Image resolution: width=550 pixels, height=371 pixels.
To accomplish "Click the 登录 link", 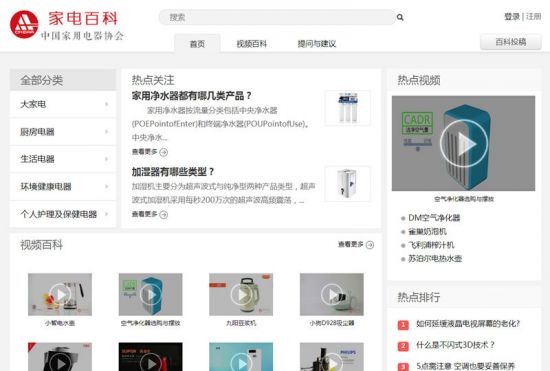I will 512,16.
